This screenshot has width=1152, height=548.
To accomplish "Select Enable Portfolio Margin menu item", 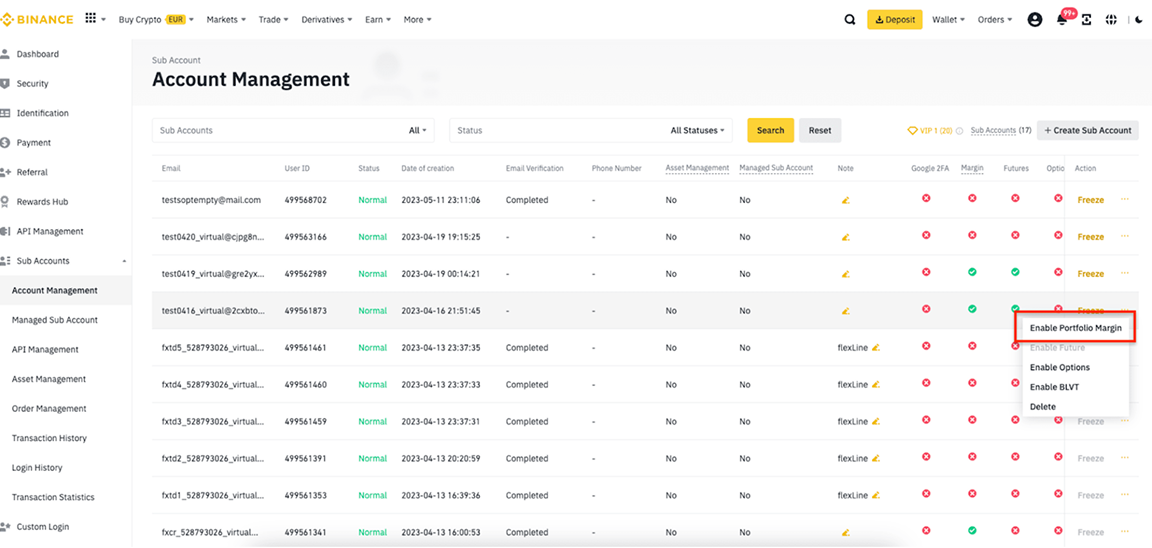I will pos(1076,328).
